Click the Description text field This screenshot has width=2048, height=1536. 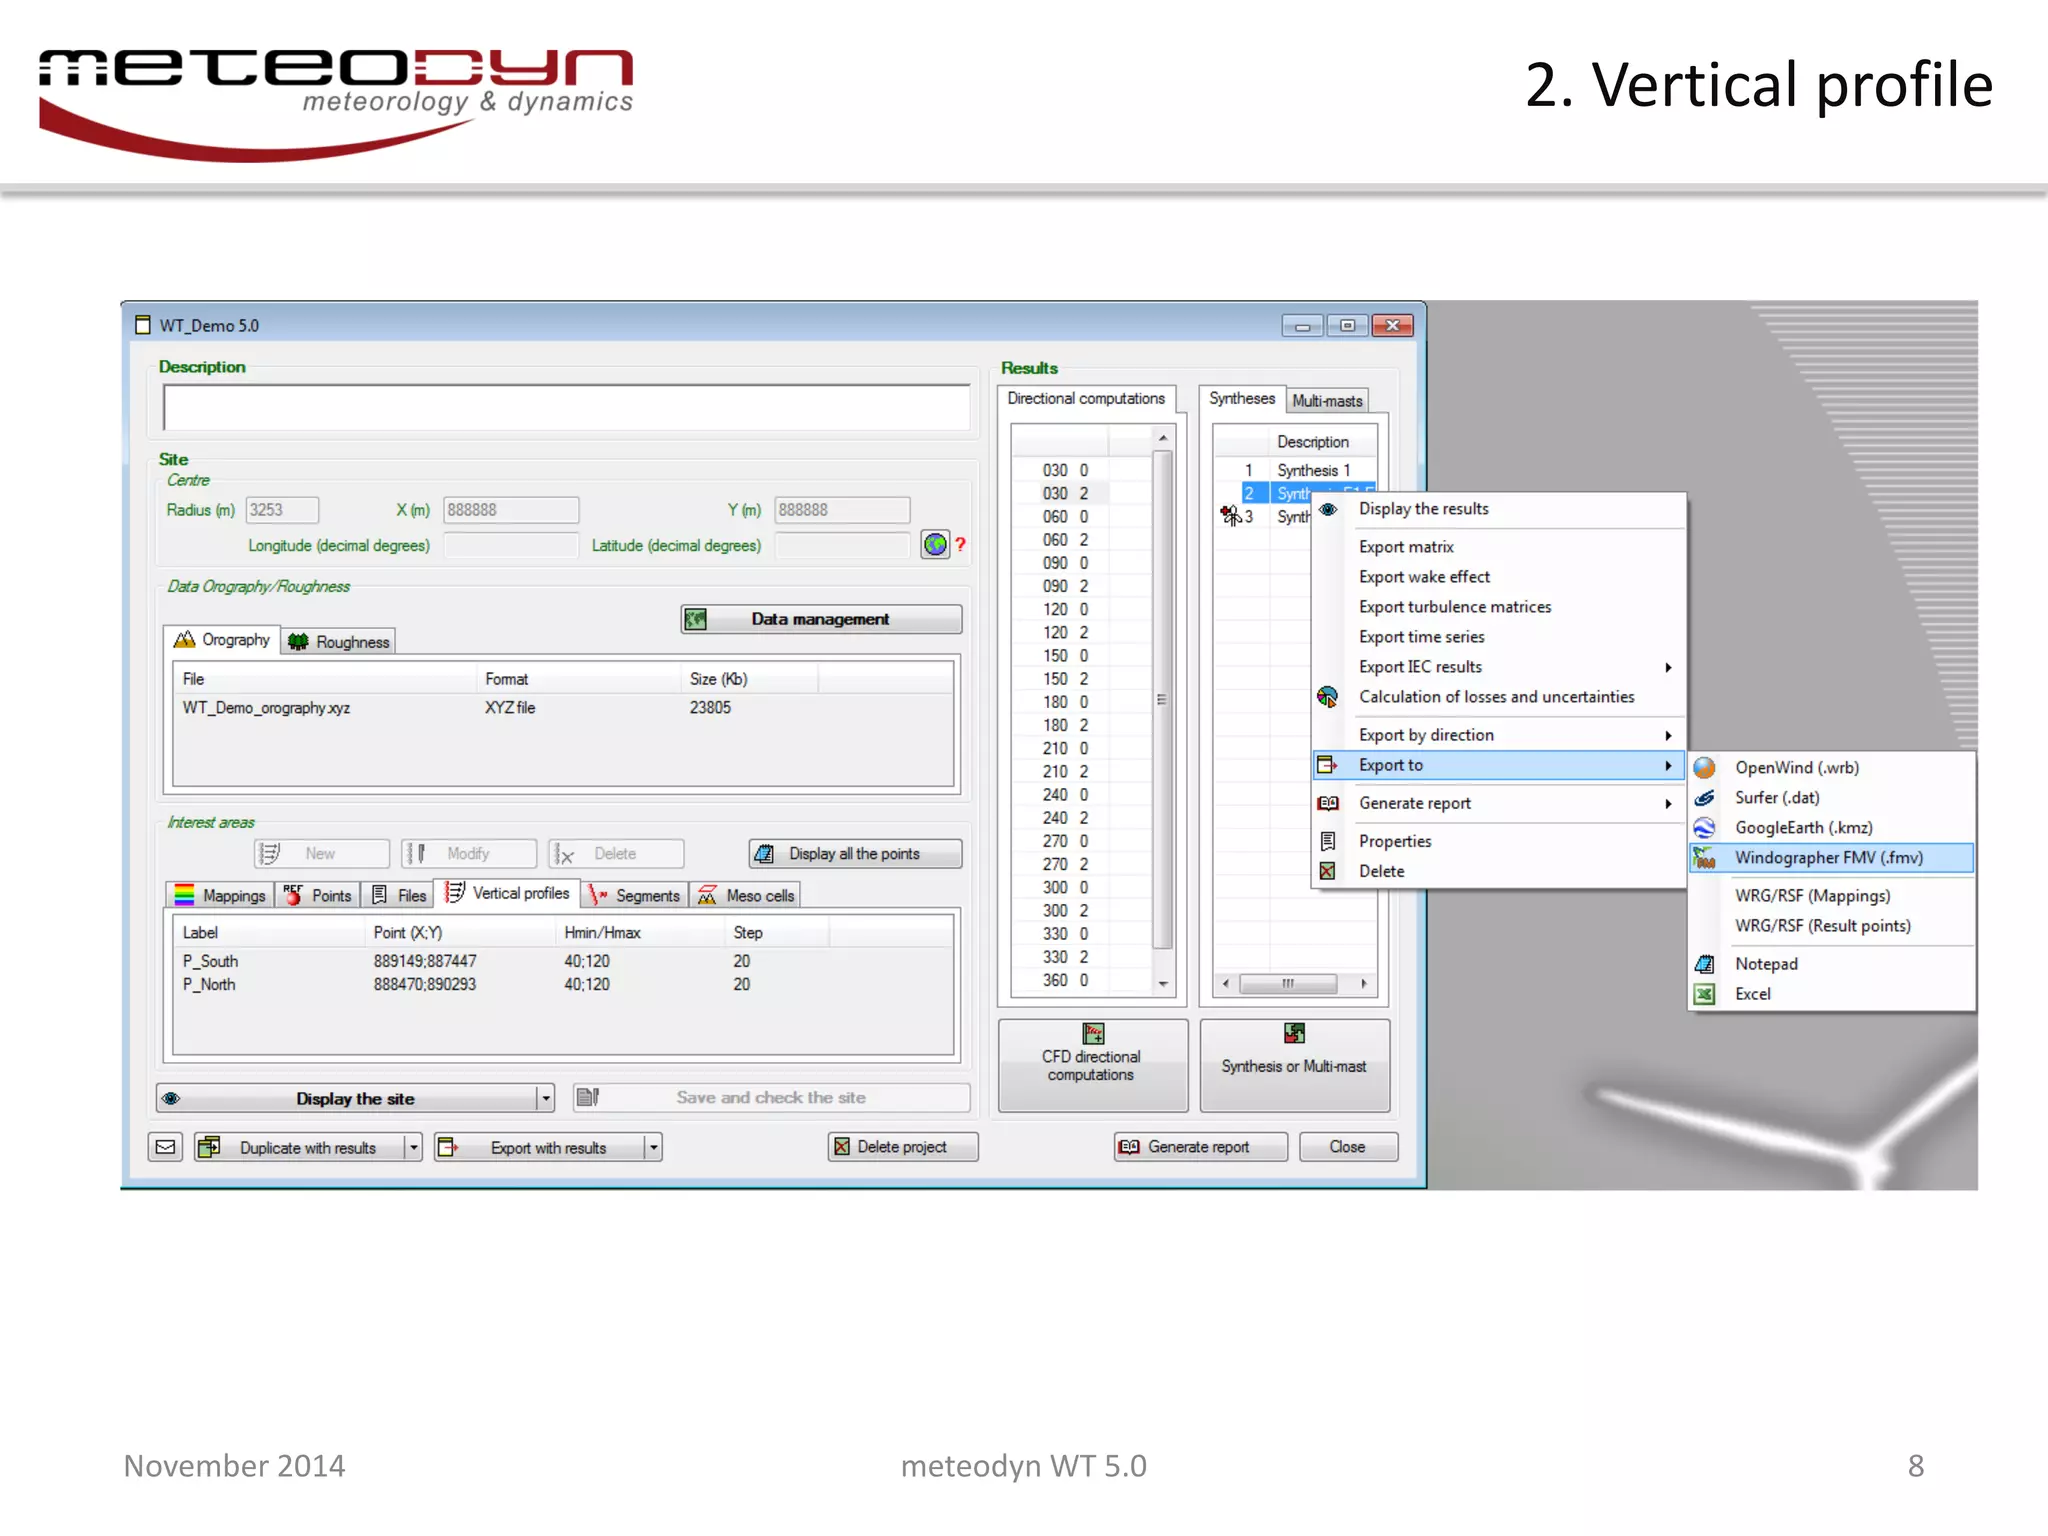[x=566, y=407]
